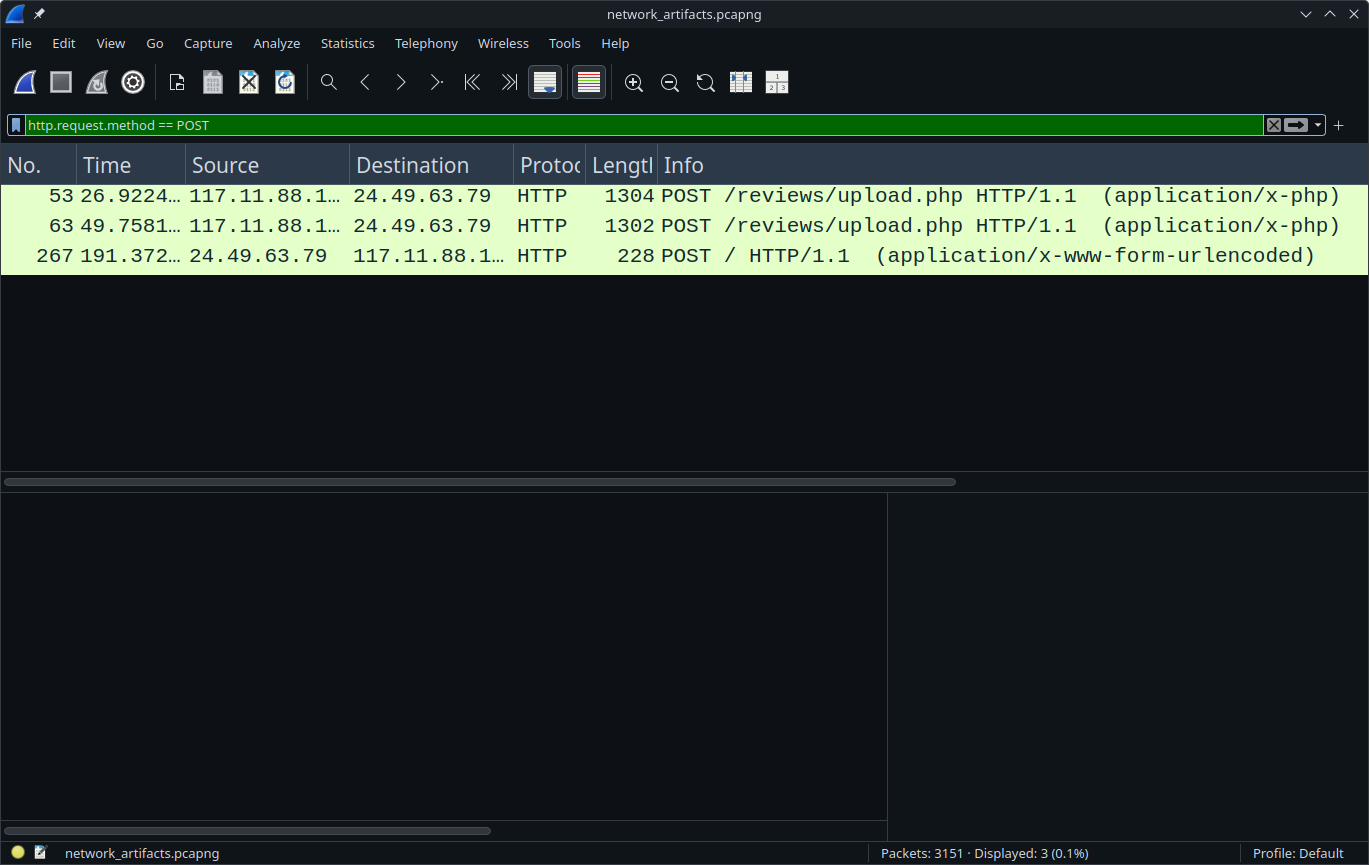The width and height of the screenshot is (1369, 865).
Task: Click the display filter input field
Action: (x=644, y=125)
